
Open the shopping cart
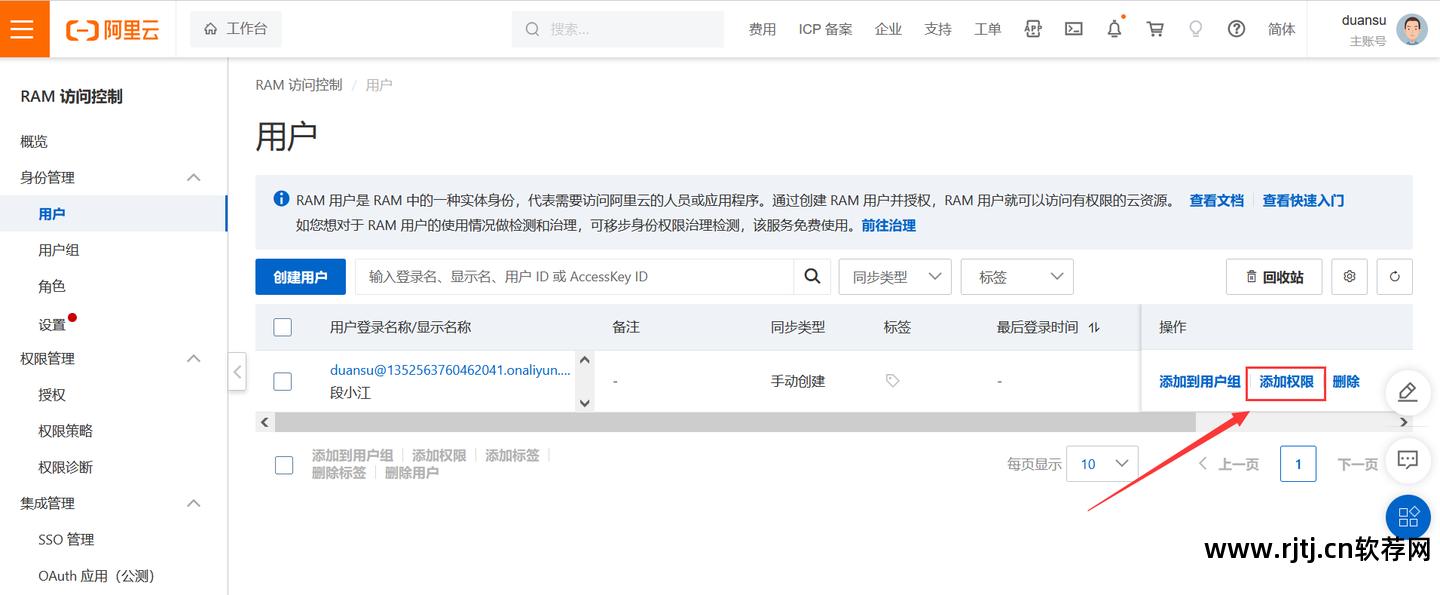click(x=1155, y=29)
